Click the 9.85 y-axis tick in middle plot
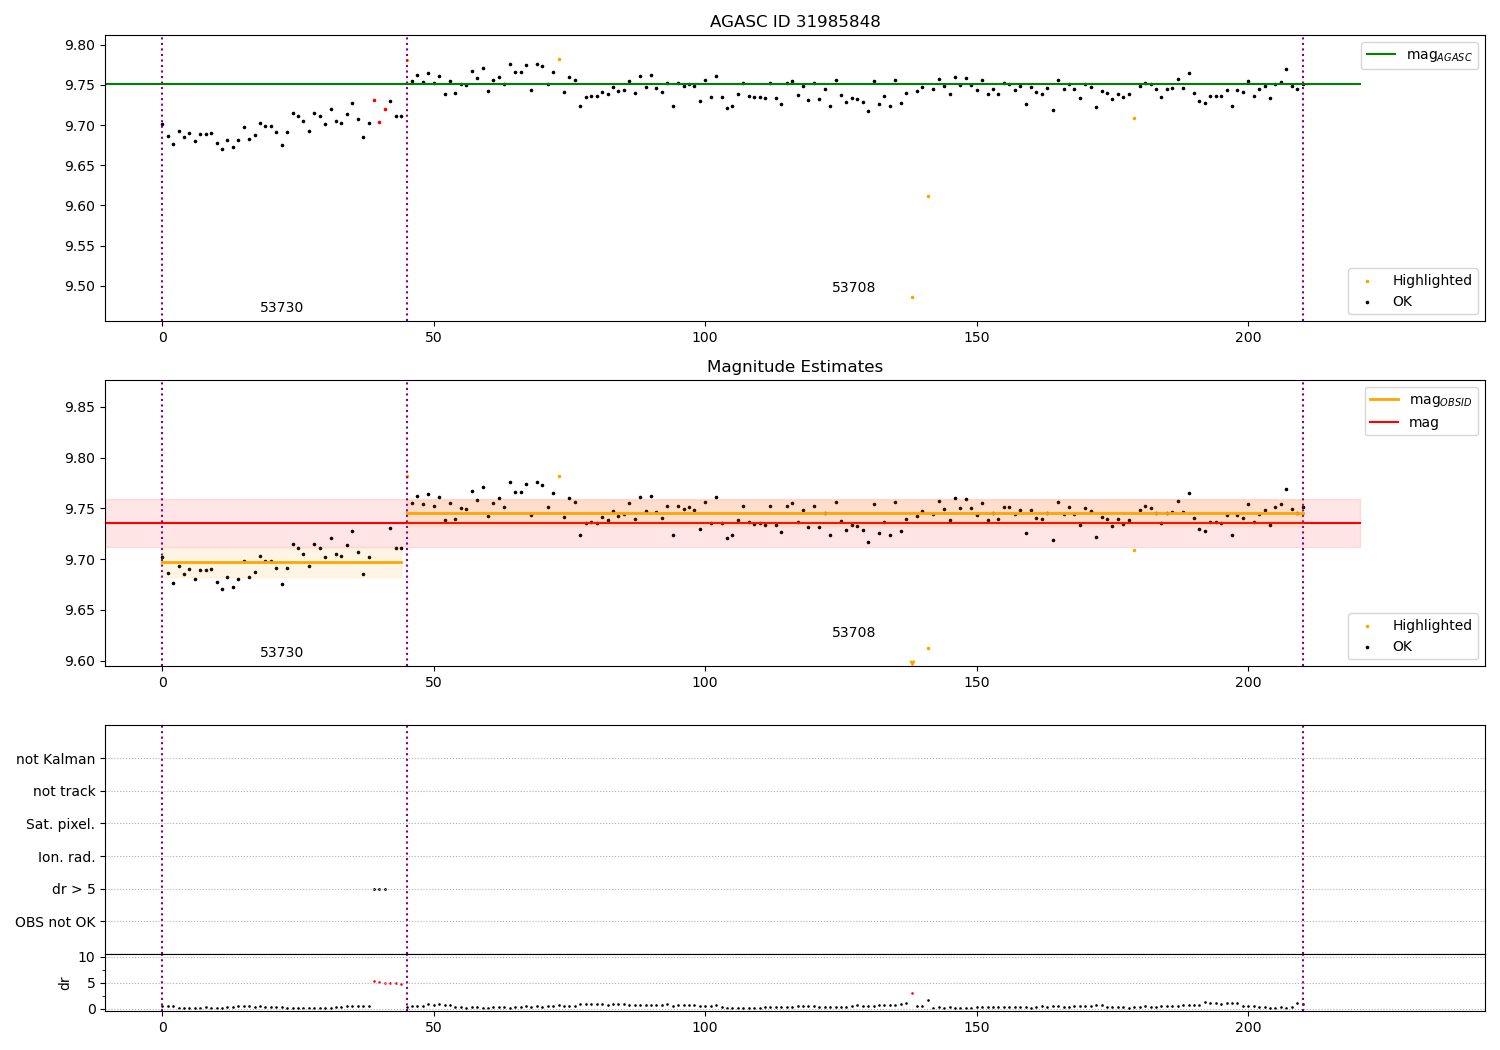The width and height of the screenshot is (1500, 1050). point(78,407)
